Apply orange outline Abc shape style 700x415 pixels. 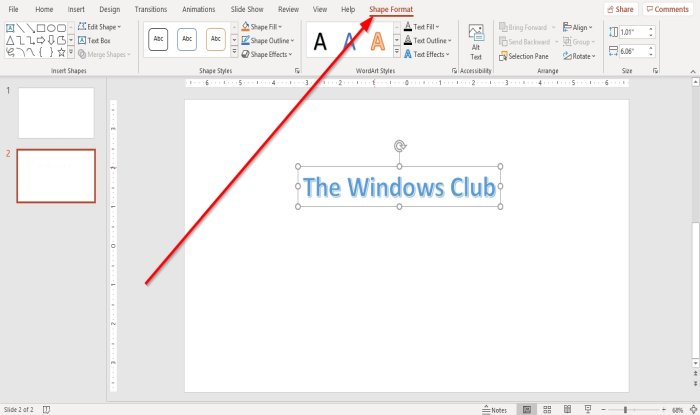click(216, 39)
